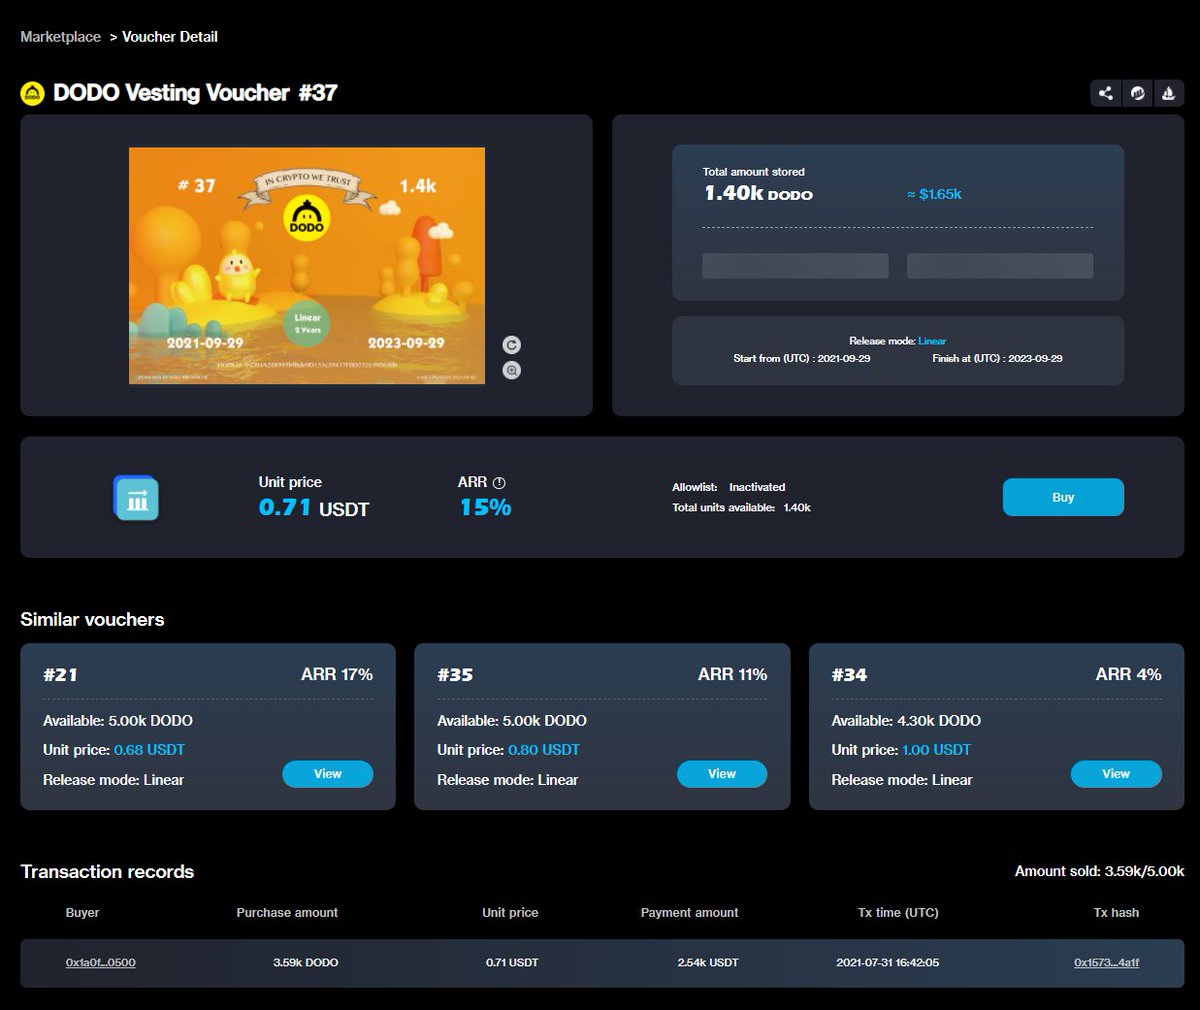Click the #35 card heading

(455, 675)
